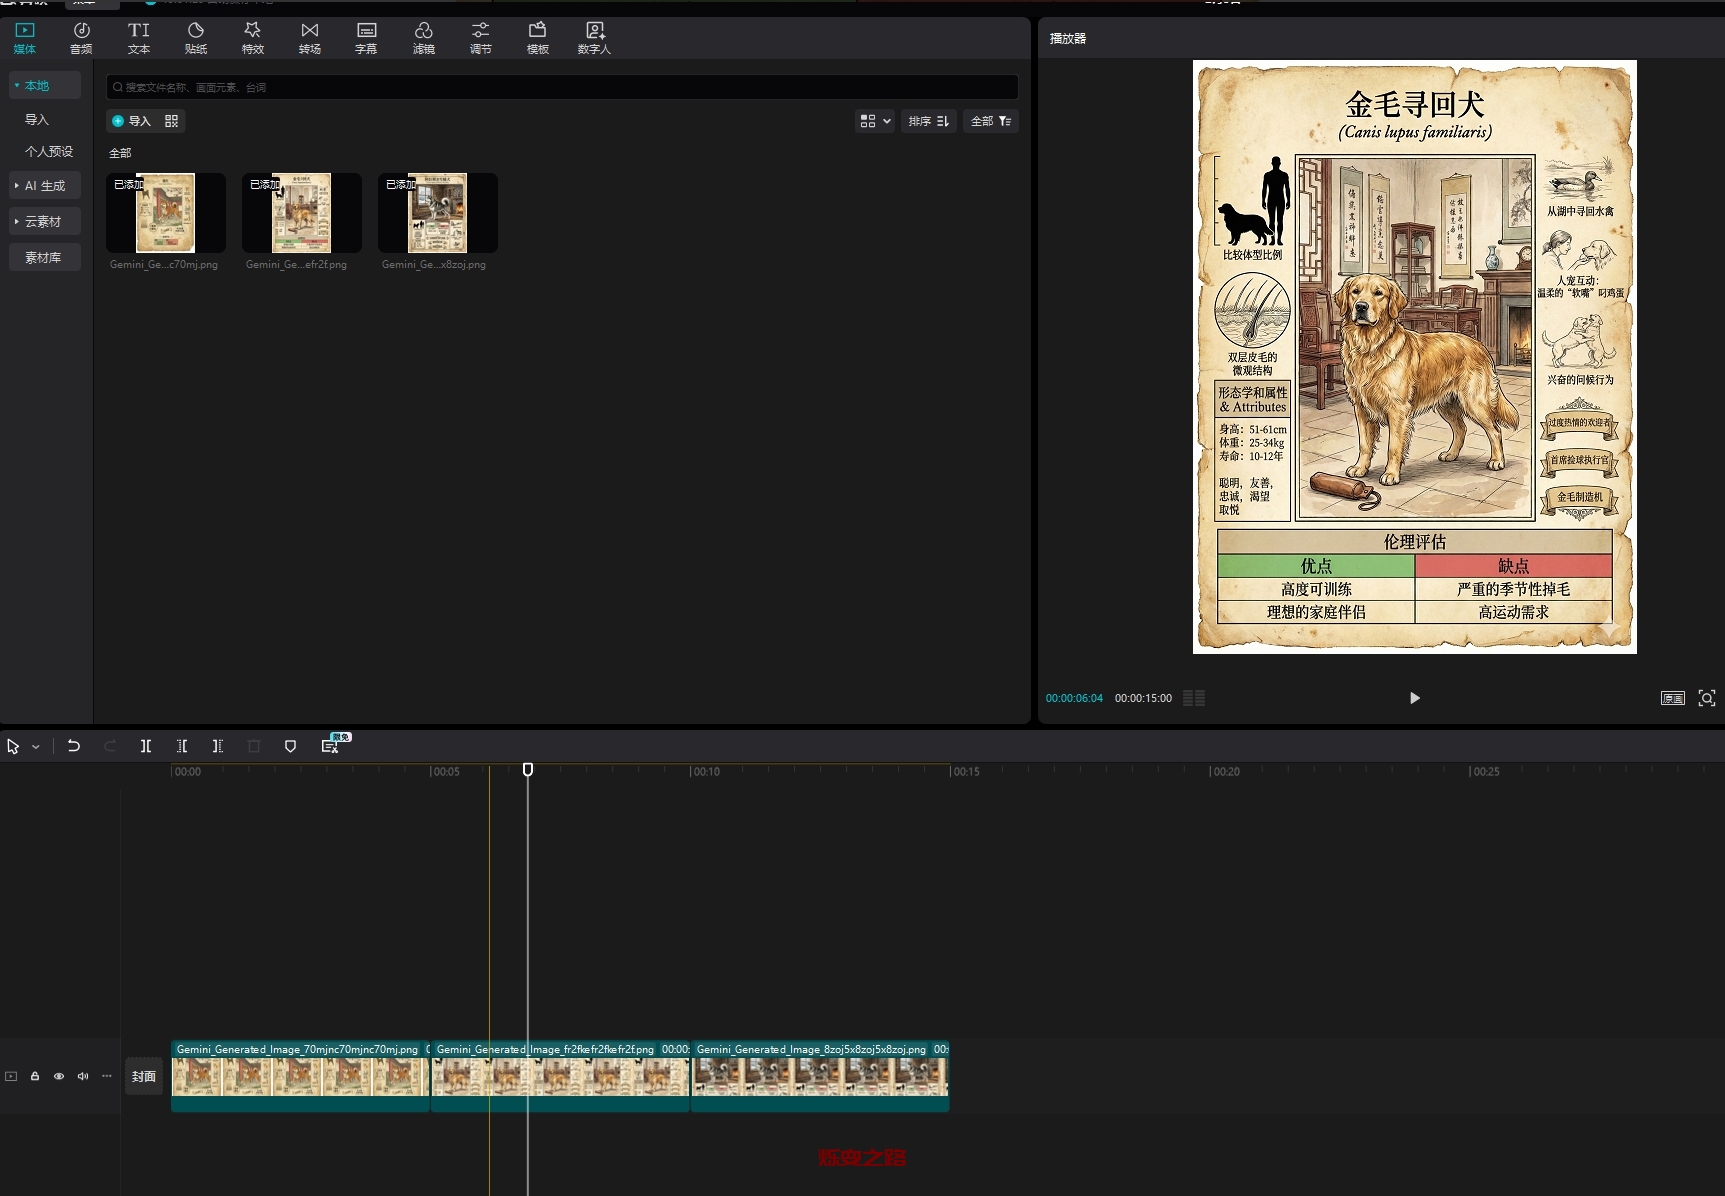This screenshot has width=1725, height=1196.
Task: Open the view mode dropdown above media grid
Action: [x=875, y=121]
